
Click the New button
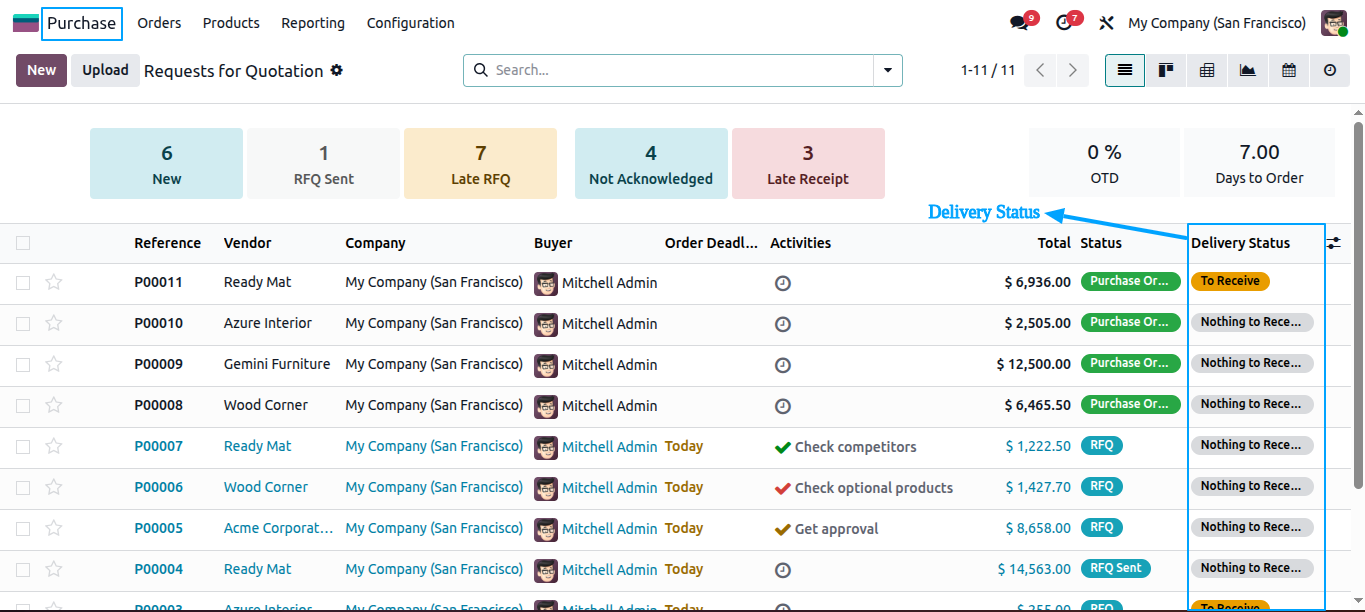(41, 70)
